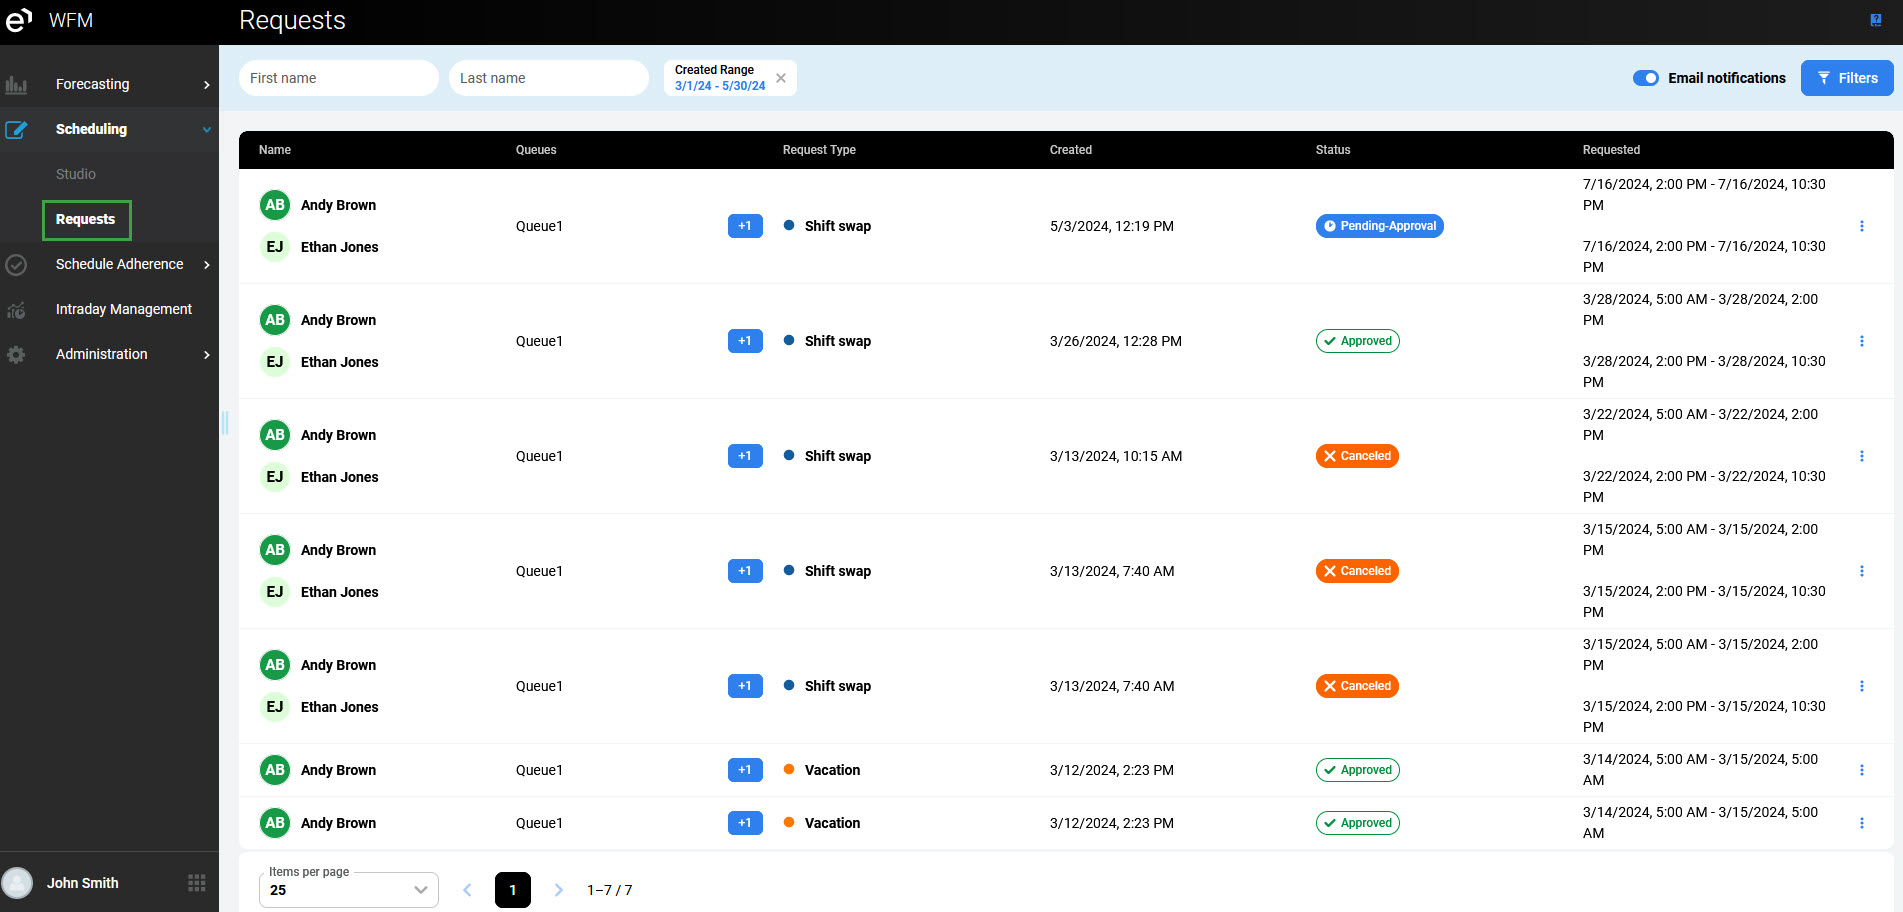Click the Schedule Adherence checkmark icon
Viewport: 1903px width, 912px height.
16,265
